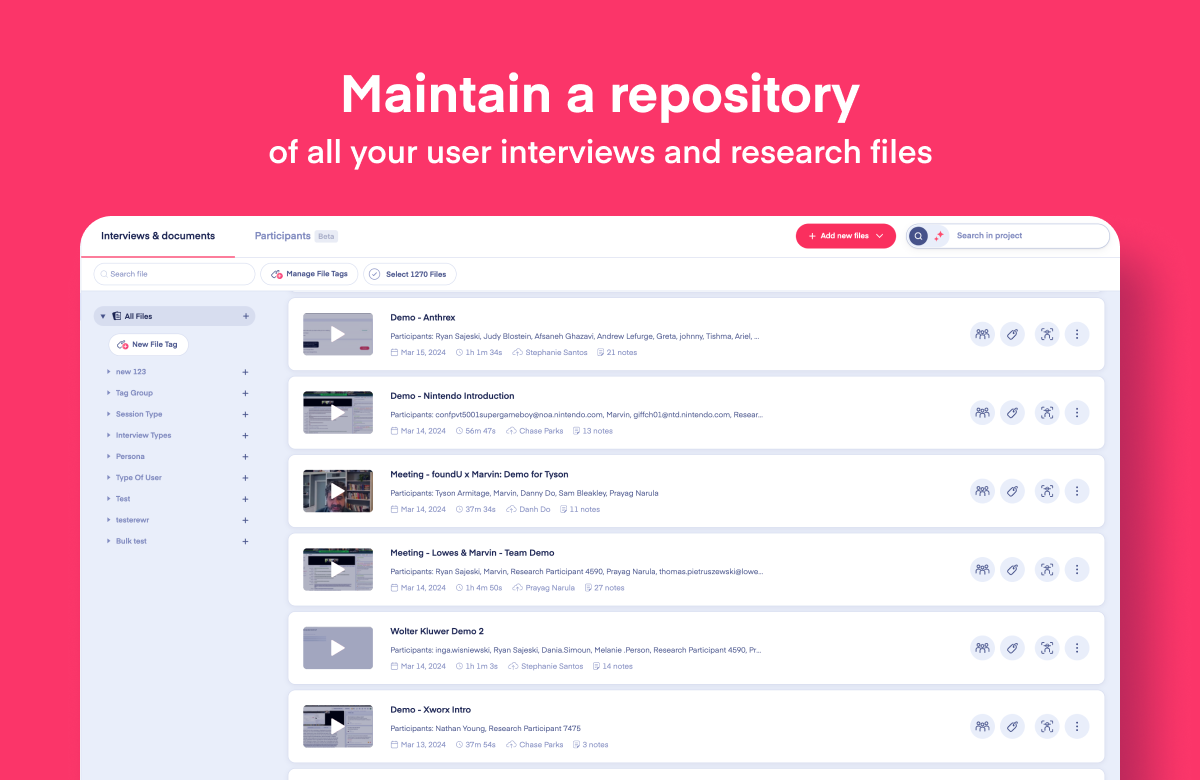Expand the Session Type tag group
The height and width of the screenshot is (780, 1200).
pos(109,414)
